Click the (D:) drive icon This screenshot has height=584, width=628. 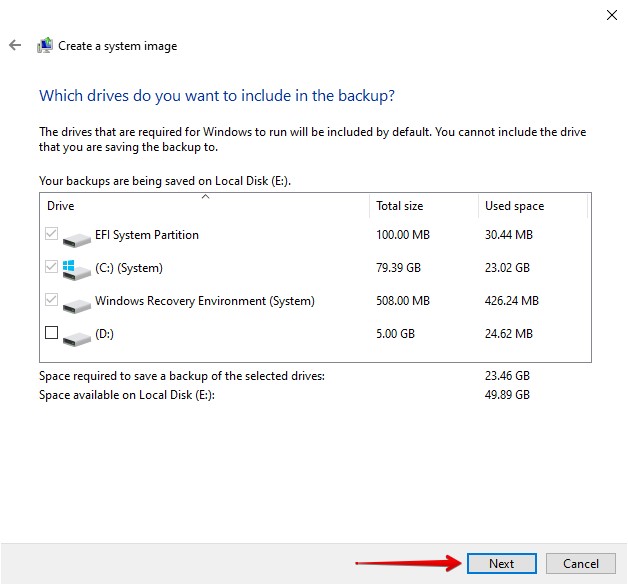[76, 338]
